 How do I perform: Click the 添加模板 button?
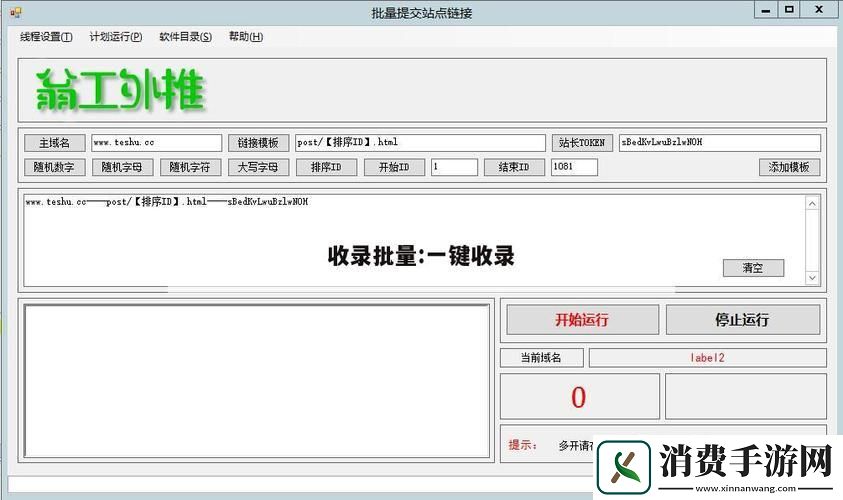tap(789, 167)
